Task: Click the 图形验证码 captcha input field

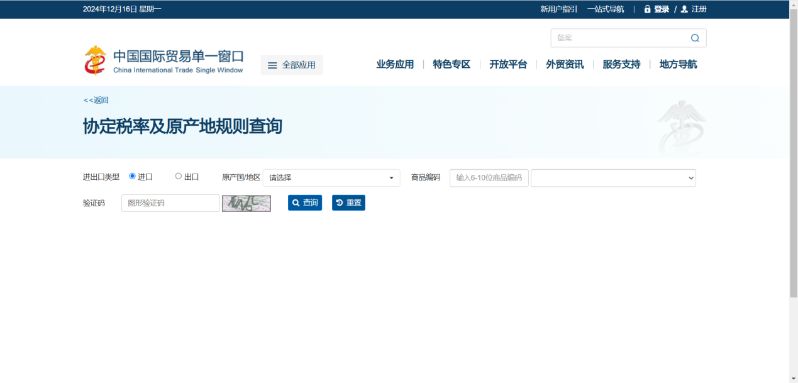Action: [170, 203]
